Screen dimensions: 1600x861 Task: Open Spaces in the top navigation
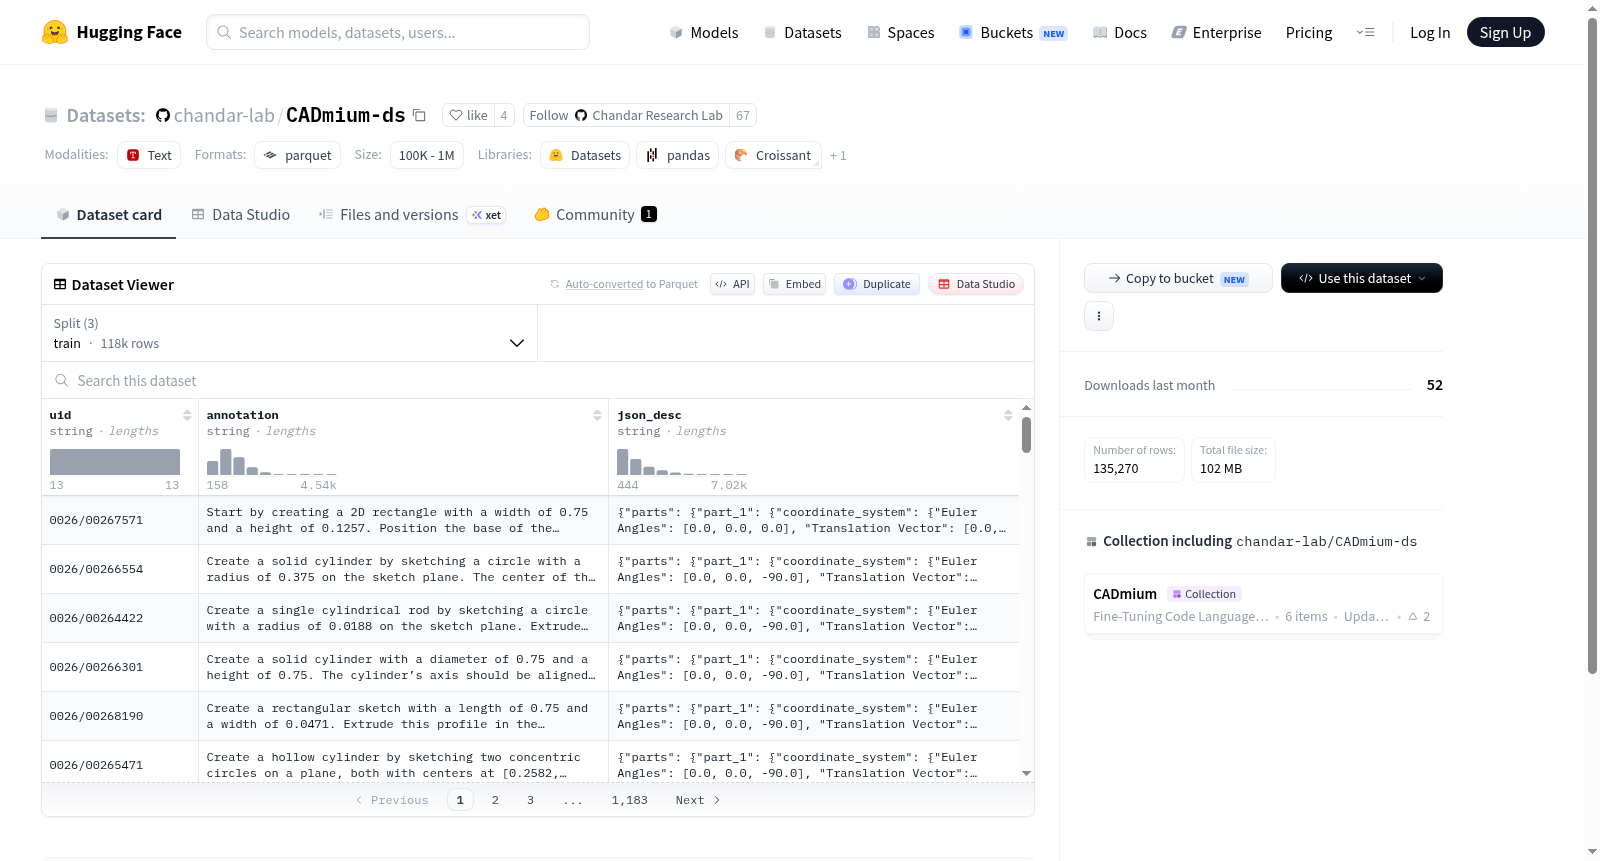click(900, 32)
